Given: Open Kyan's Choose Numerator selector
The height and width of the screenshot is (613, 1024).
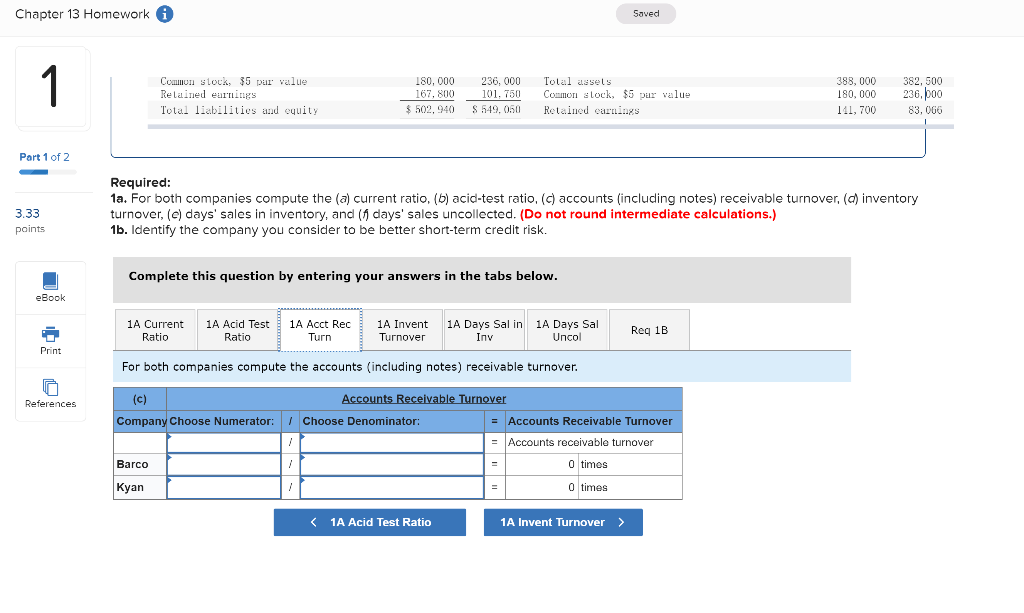Looking at the screenshot, I should 224,486.
